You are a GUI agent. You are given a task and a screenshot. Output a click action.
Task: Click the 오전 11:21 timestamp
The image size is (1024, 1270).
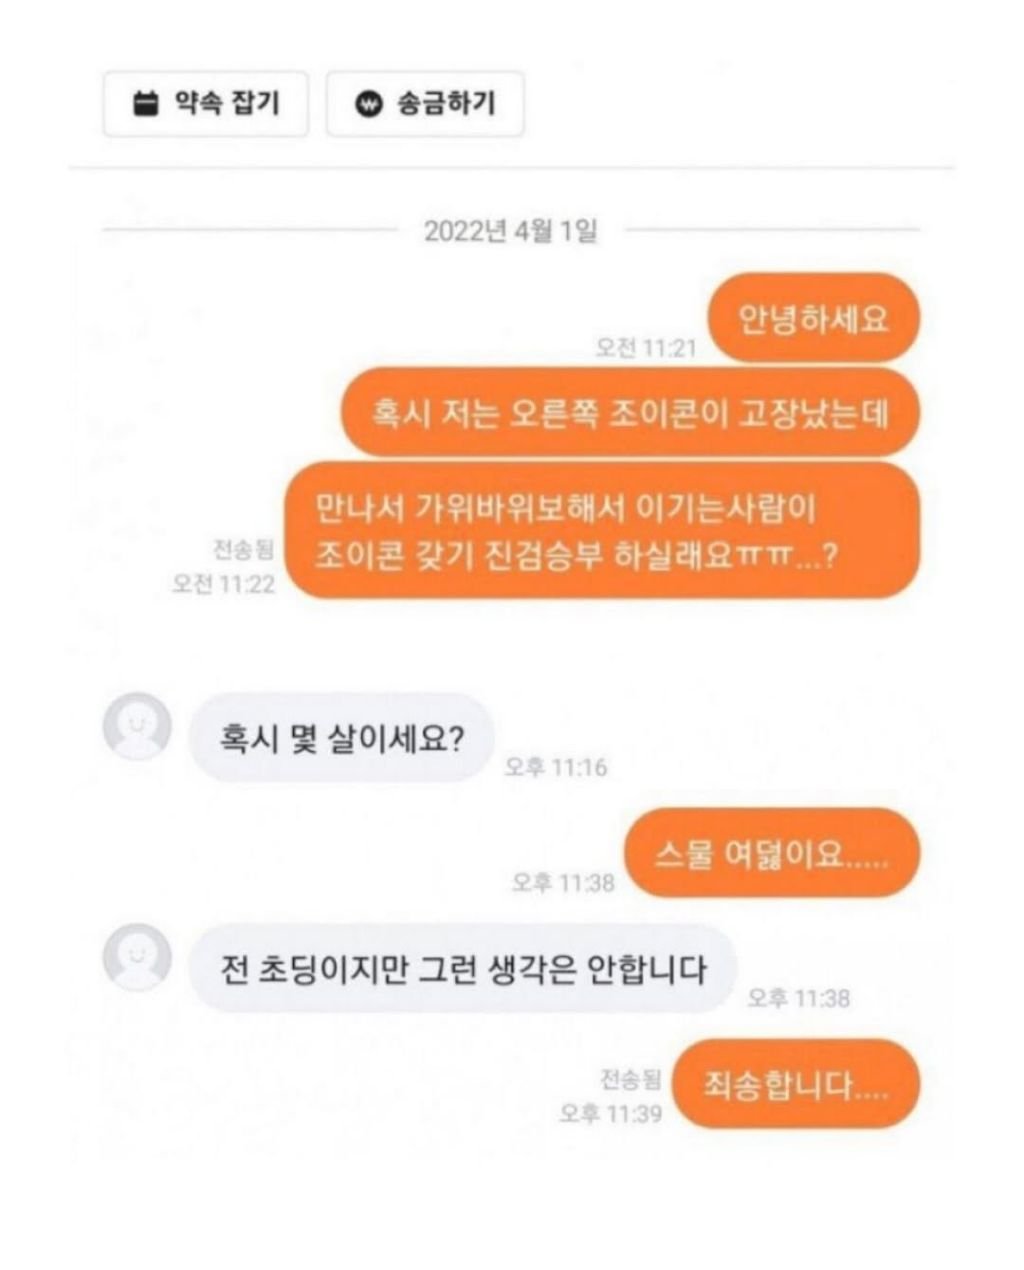click(645, 347)
